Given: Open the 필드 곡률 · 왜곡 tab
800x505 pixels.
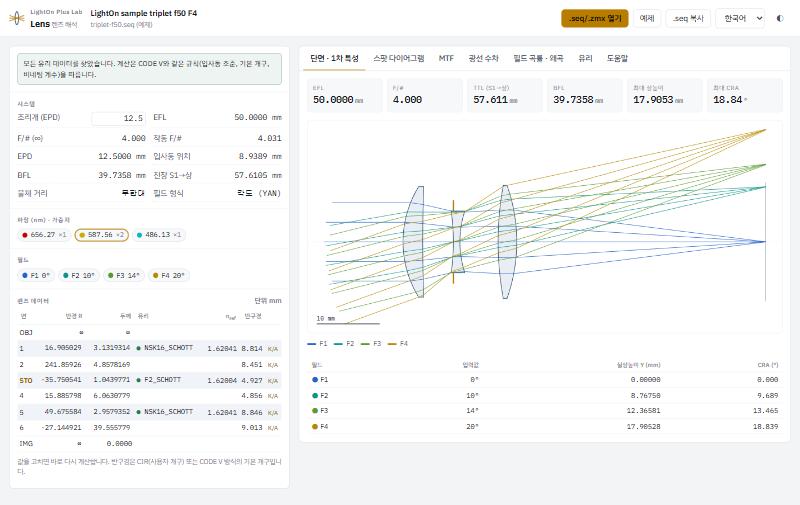Looking at the screenshot, I should [x=538, y=58].
